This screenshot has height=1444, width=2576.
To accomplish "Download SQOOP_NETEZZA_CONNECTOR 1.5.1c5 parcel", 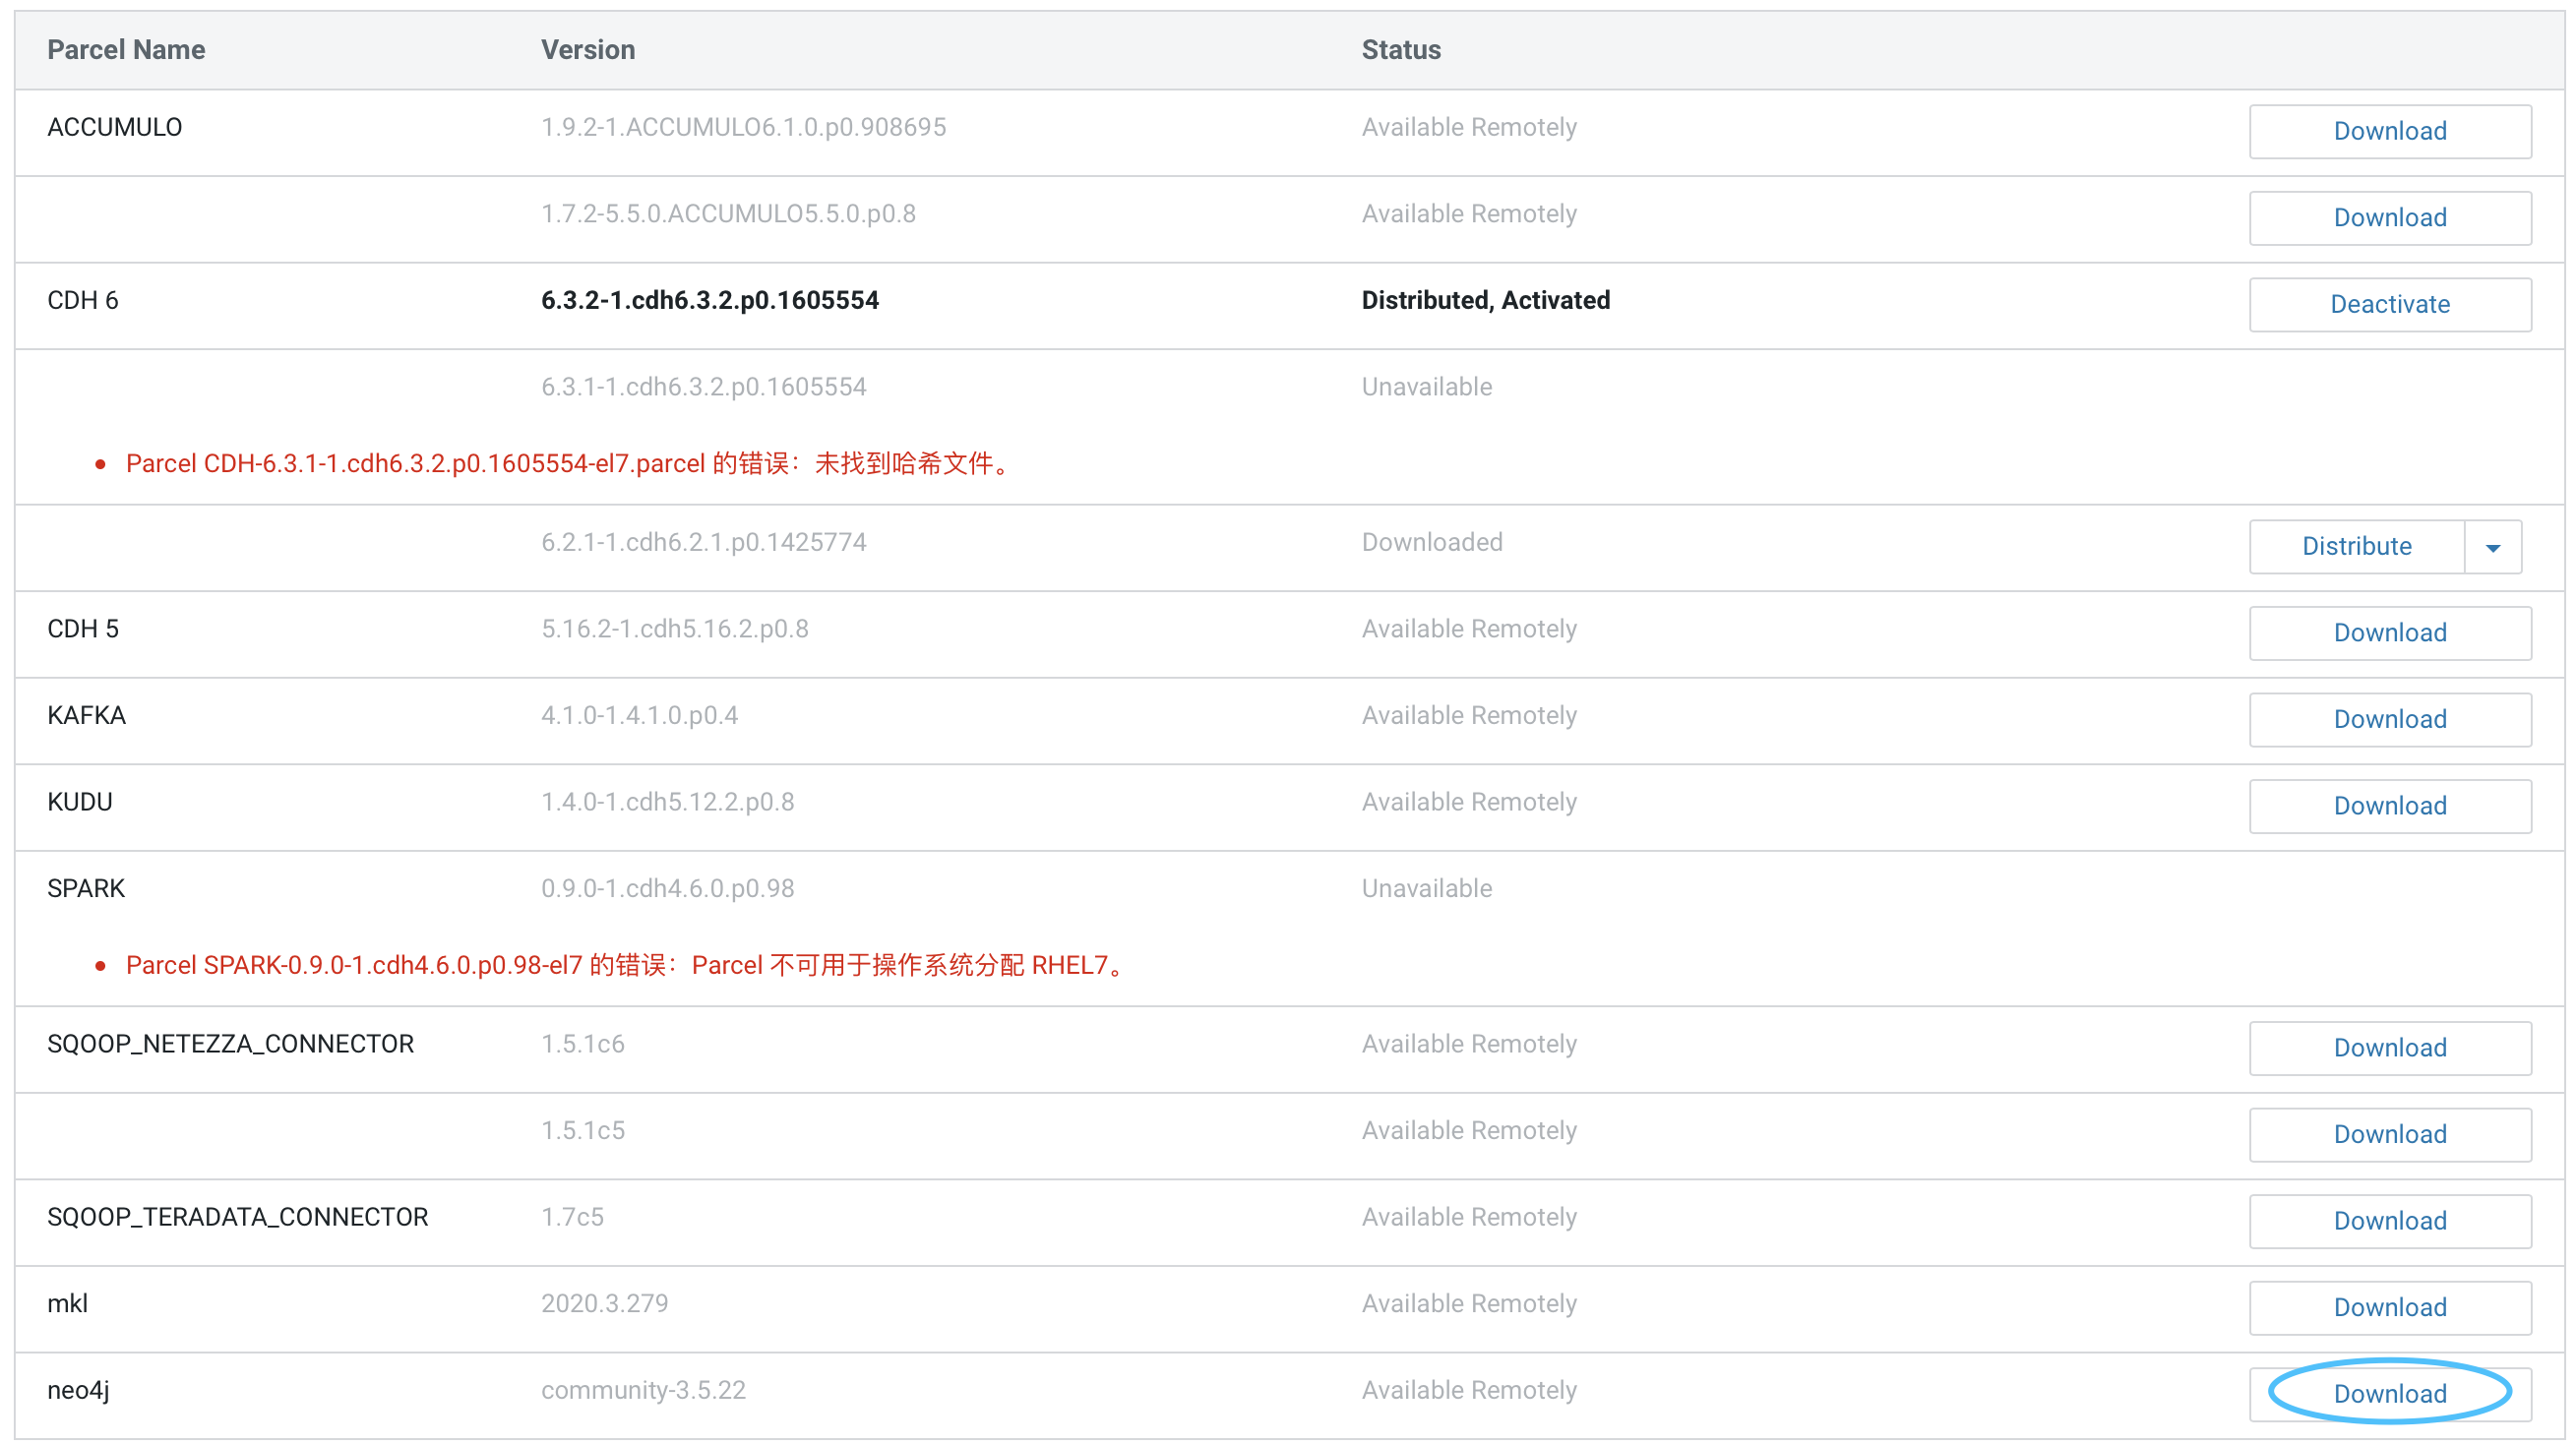I will pyautogui.click(x=2389, y=1134).
